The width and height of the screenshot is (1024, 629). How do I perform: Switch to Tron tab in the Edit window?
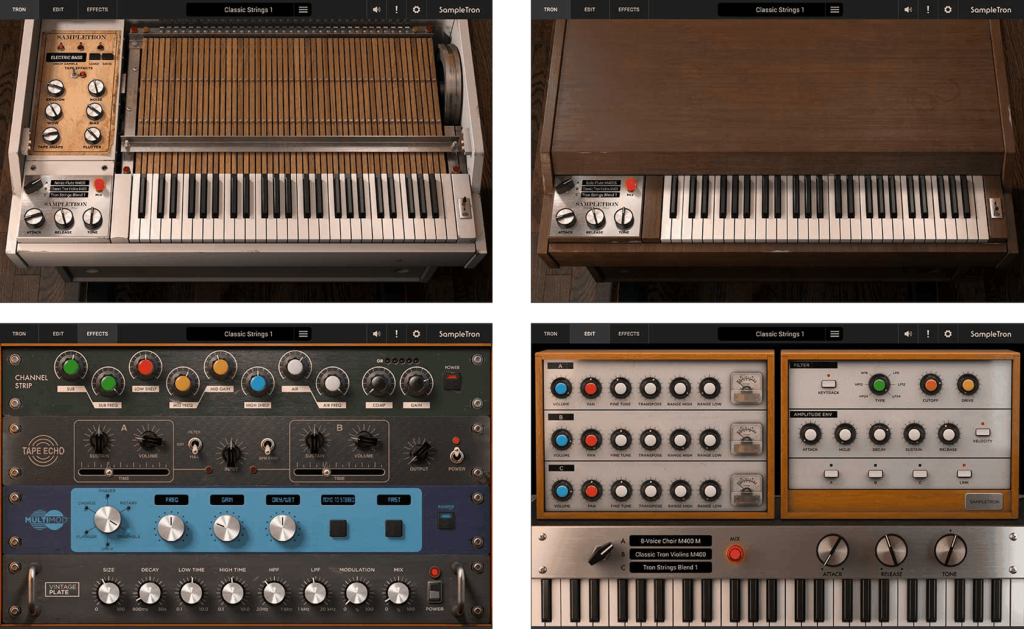(551, 334)
